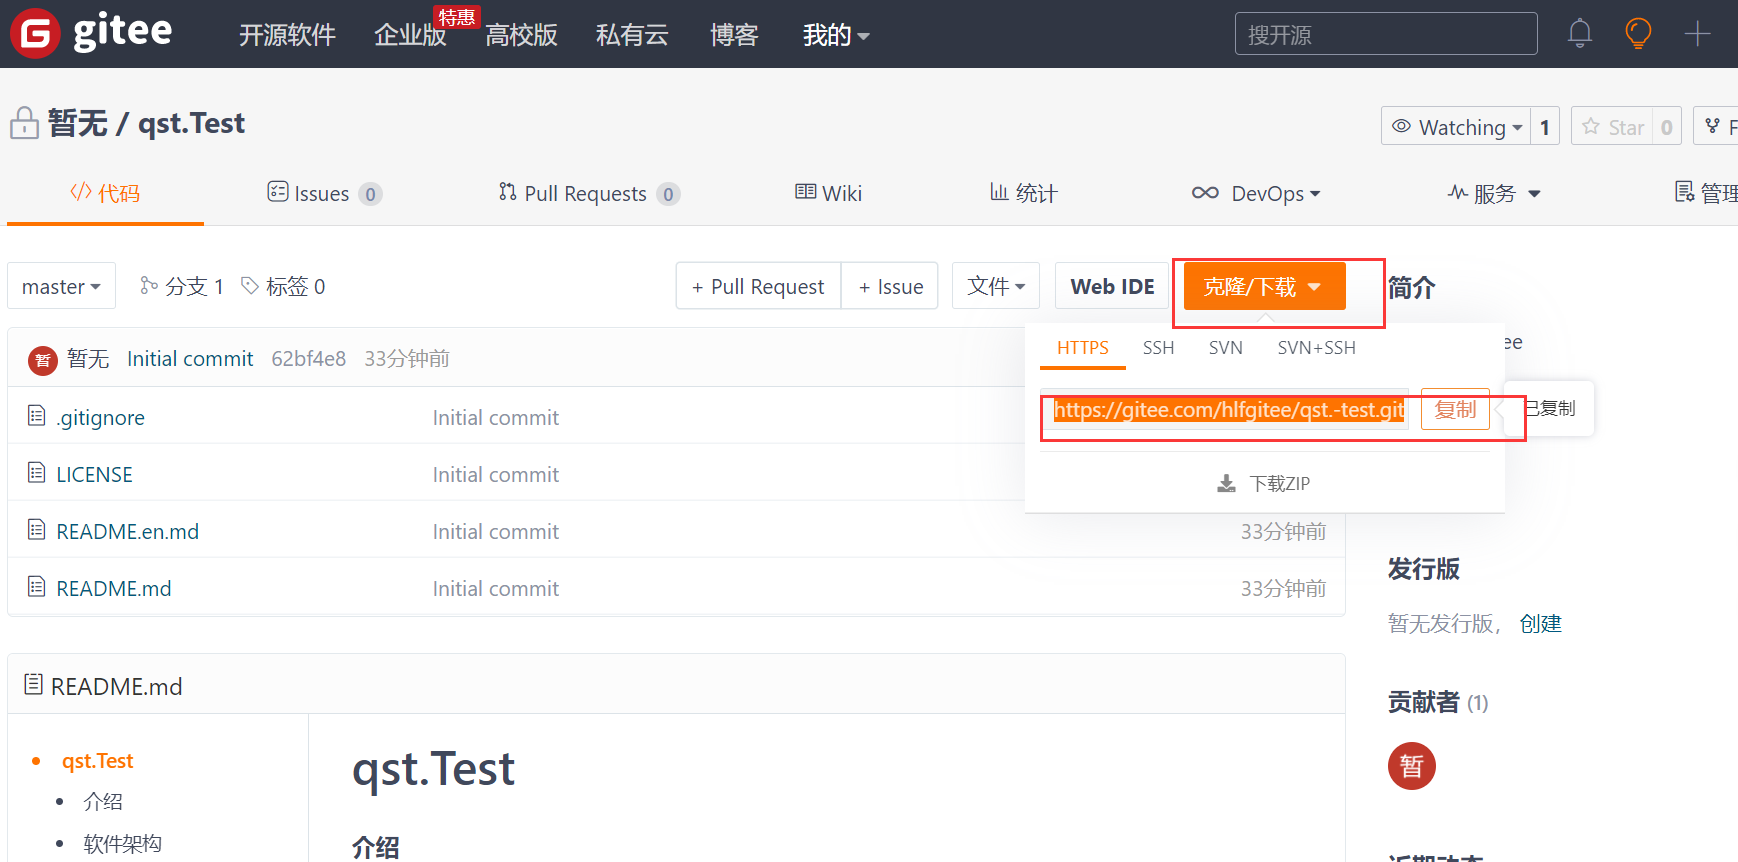Switch to the 代码 tab
Viewport: 1738px width, 862px height.
(x=105, y=193)
